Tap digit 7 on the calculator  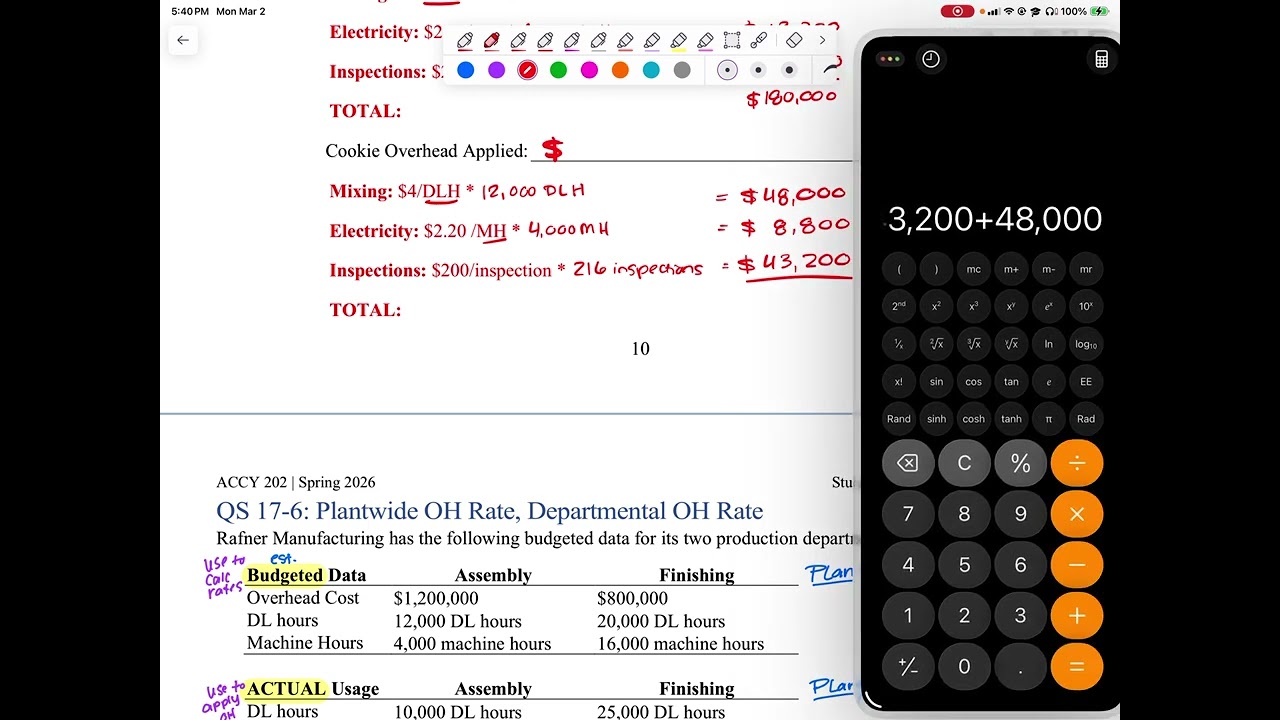(908, 514)
